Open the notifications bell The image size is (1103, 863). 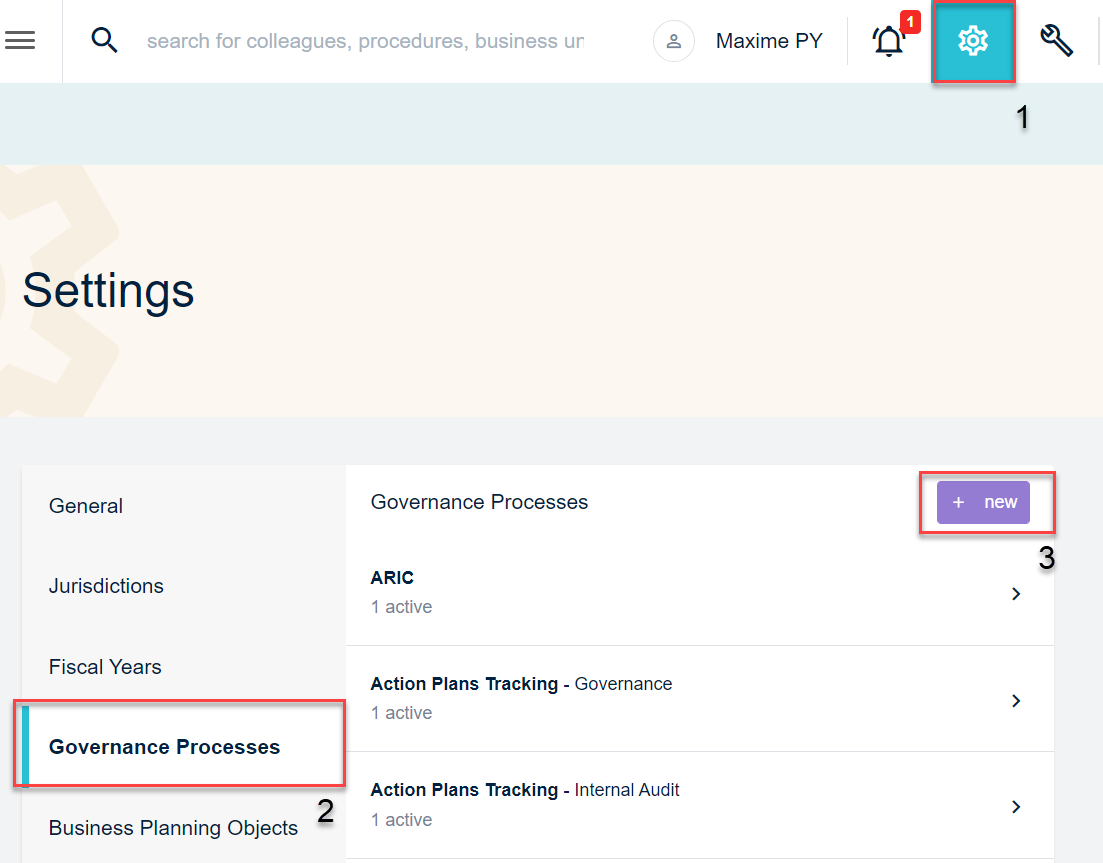point(888,41)
